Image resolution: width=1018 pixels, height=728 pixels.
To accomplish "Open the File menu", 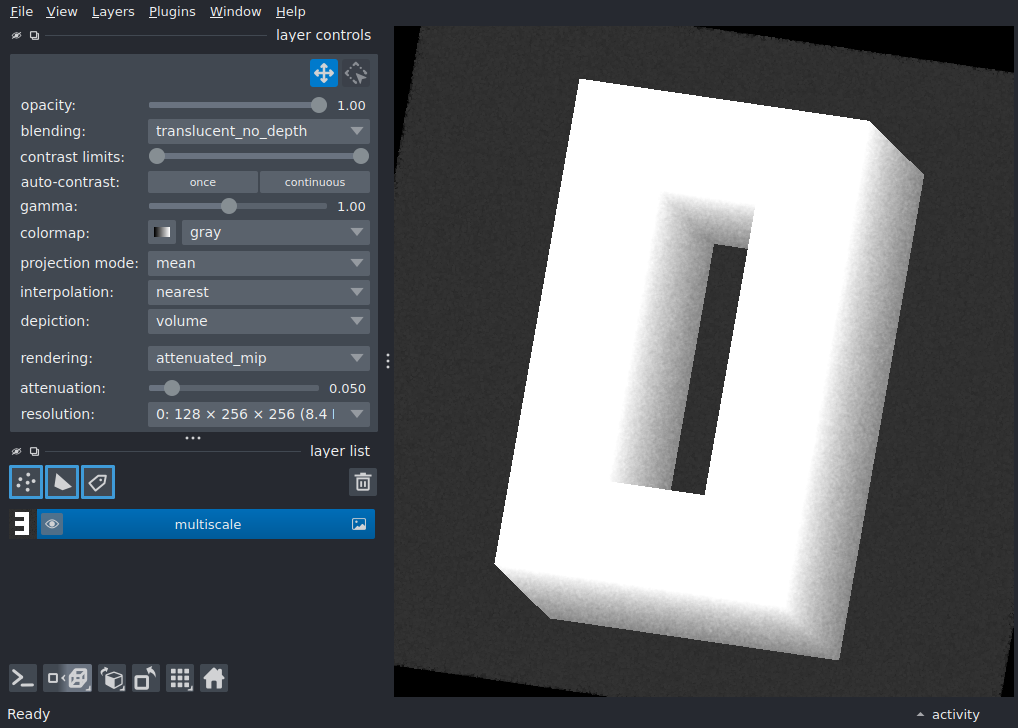I will click(x=21, y=12).
